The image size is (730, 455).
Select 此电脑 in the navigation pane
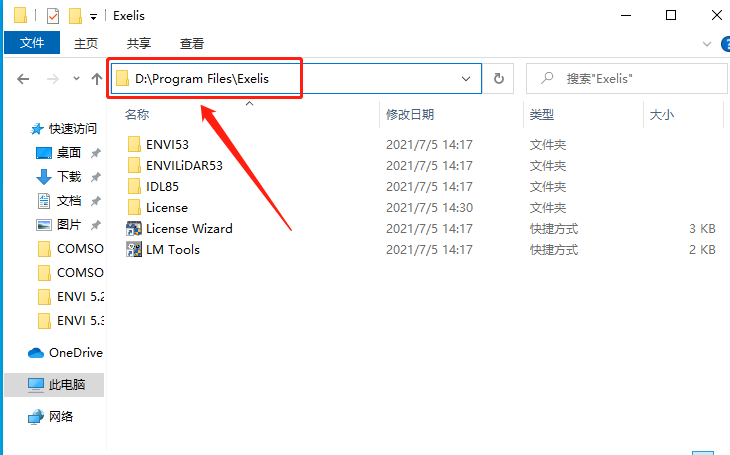(54, 385)
